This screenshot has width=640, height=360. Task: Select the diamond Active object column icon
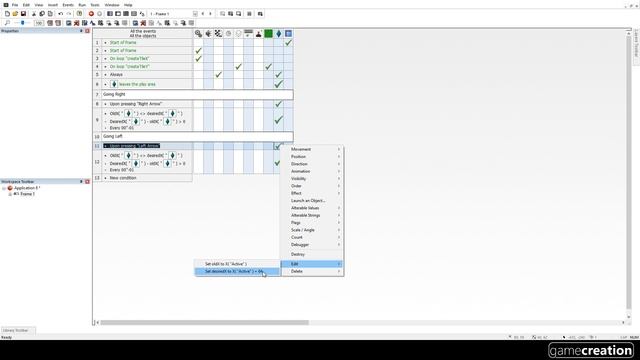click(x=278, y=33)
